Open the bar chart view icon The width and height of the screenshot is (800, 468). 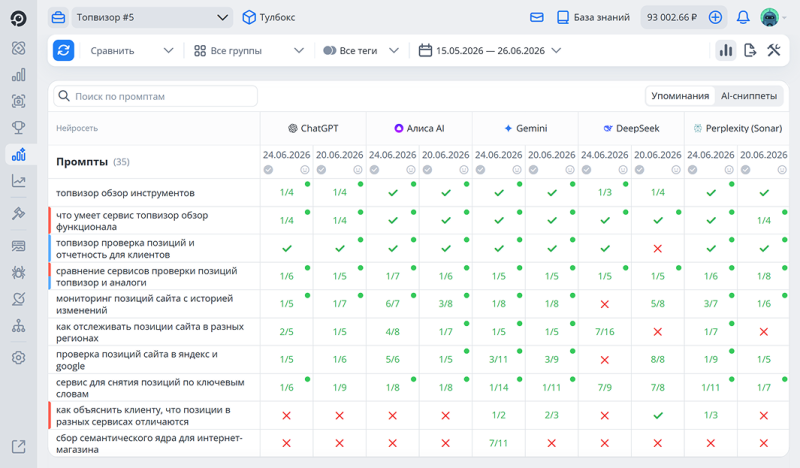pos(726,51)
